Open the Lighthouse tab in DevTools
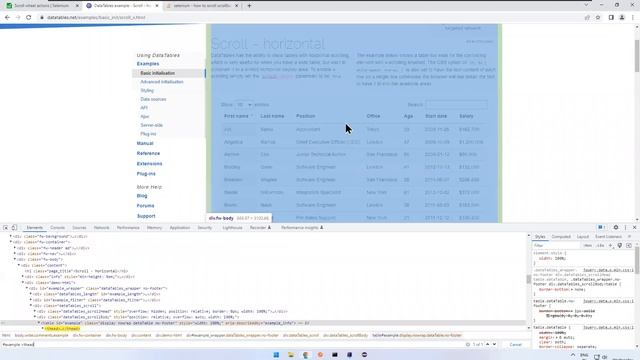Image resolution: width=640 pixels, height=360 pixels. pos(232,228)
